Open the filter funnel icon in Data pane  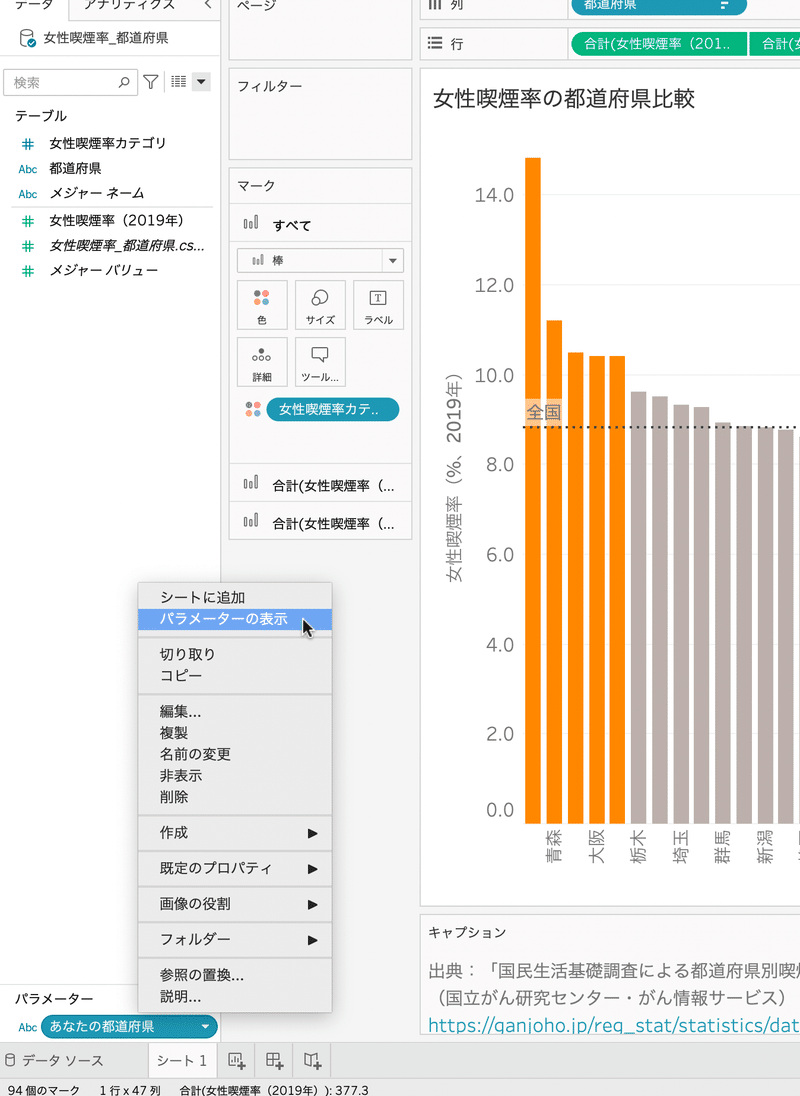150,82
